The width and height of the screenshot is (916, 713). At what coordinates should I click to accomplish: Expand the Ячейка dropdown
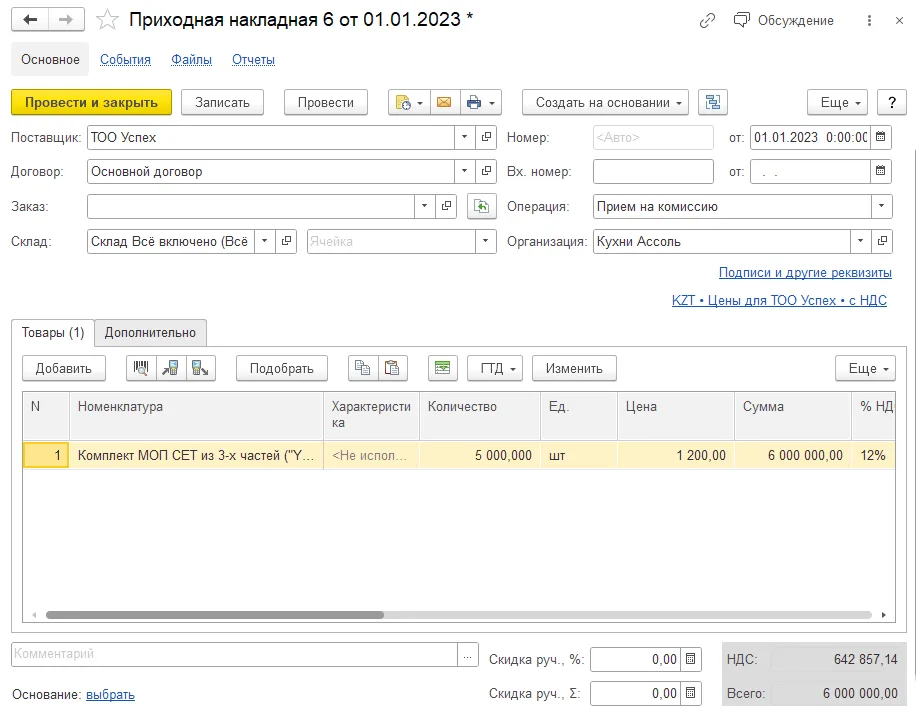point(485,241)
